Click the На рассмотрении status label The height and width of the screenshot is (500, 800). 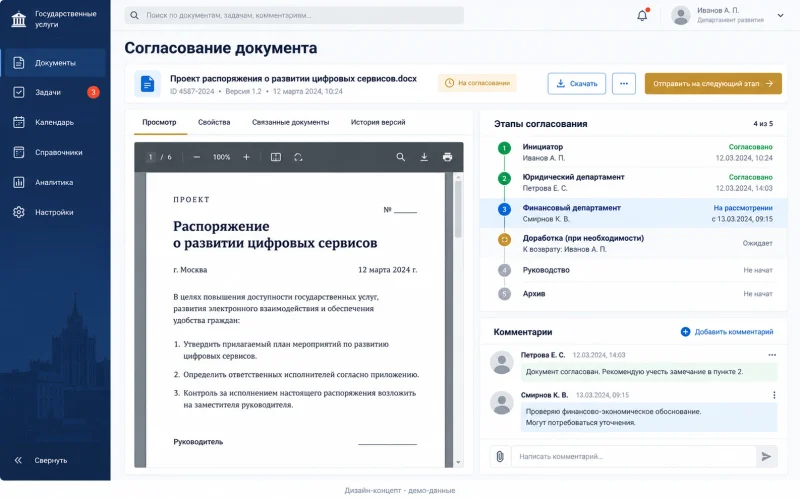[743, 208]
